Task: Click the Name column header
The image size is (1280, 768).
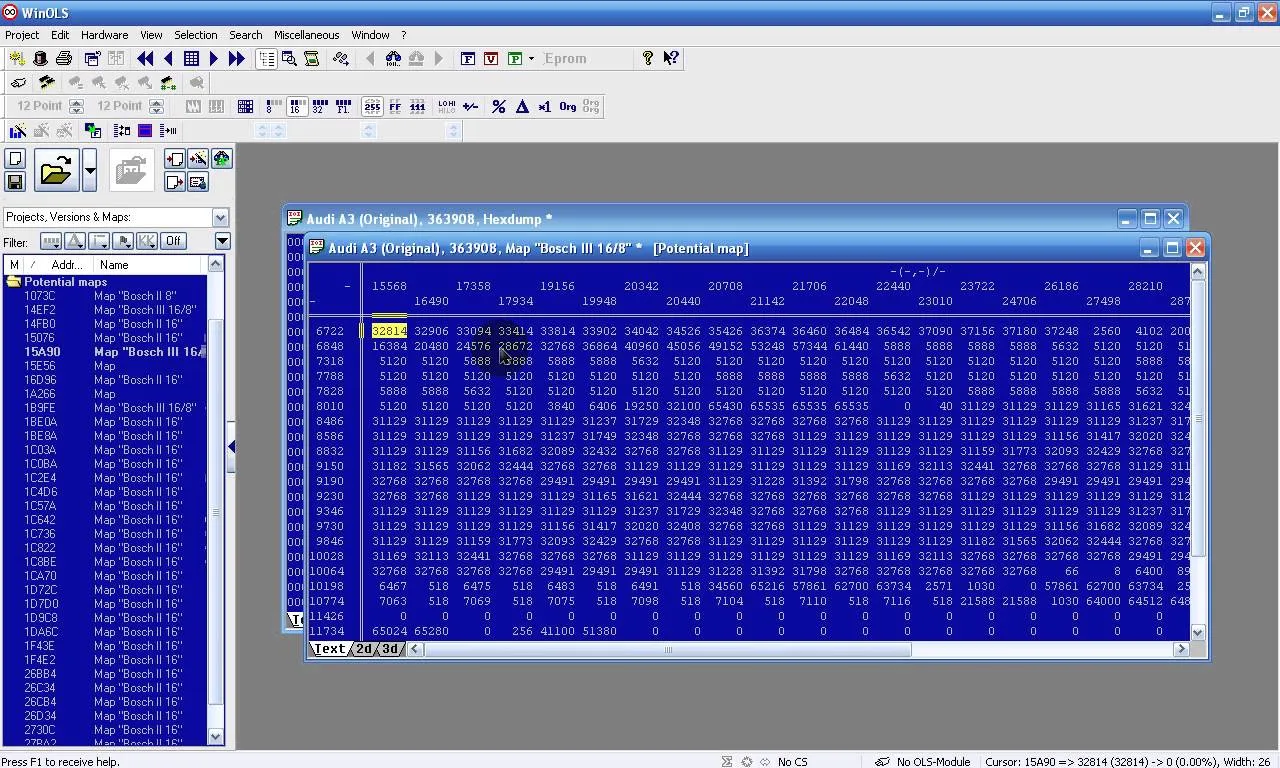Action: tap(114, 265)
